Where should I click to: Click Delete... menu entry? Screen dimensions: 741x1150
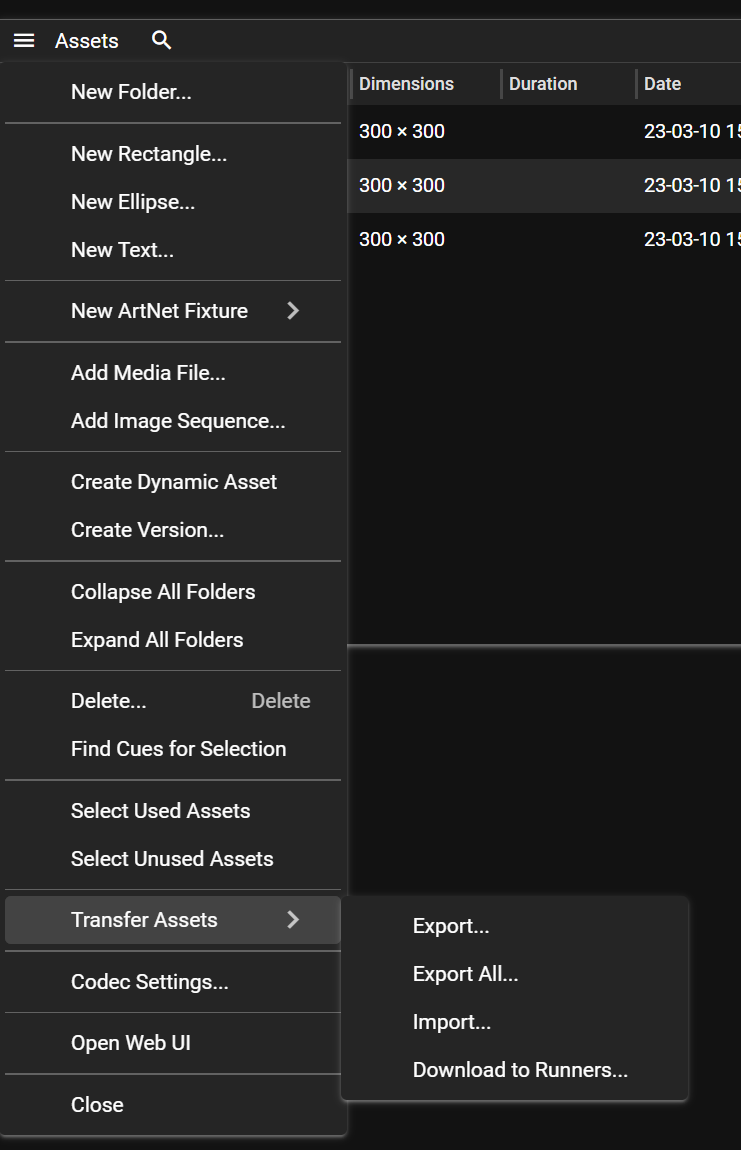click(x=173, y=701)
